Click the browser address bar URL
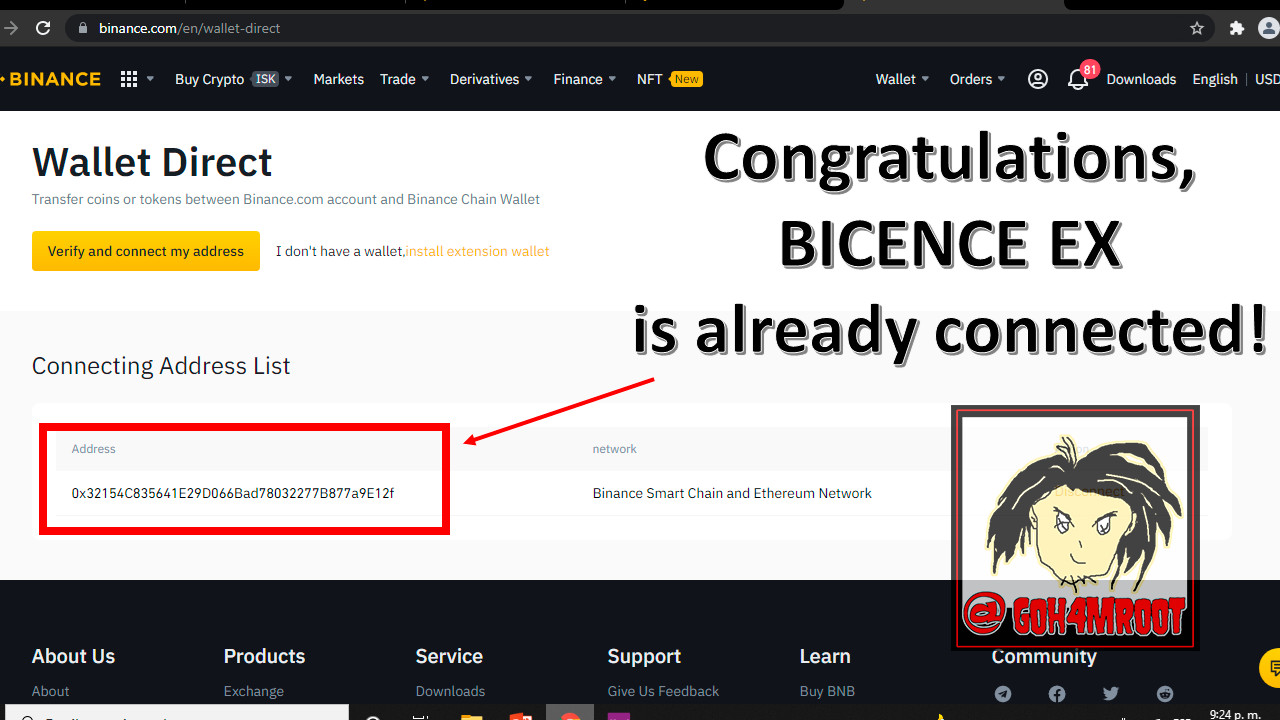This screenshot has height=720, width=1280. tap(190, 28)
